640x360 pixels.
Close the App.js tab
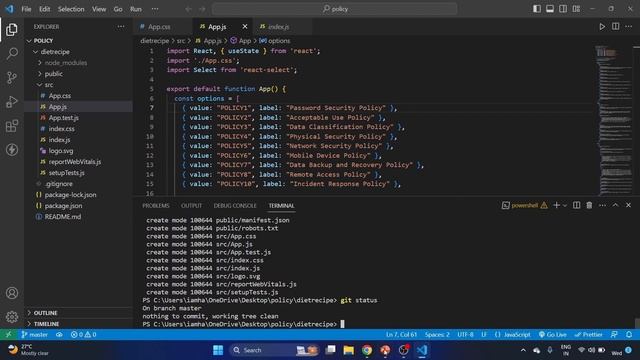[x=244, y=27]
